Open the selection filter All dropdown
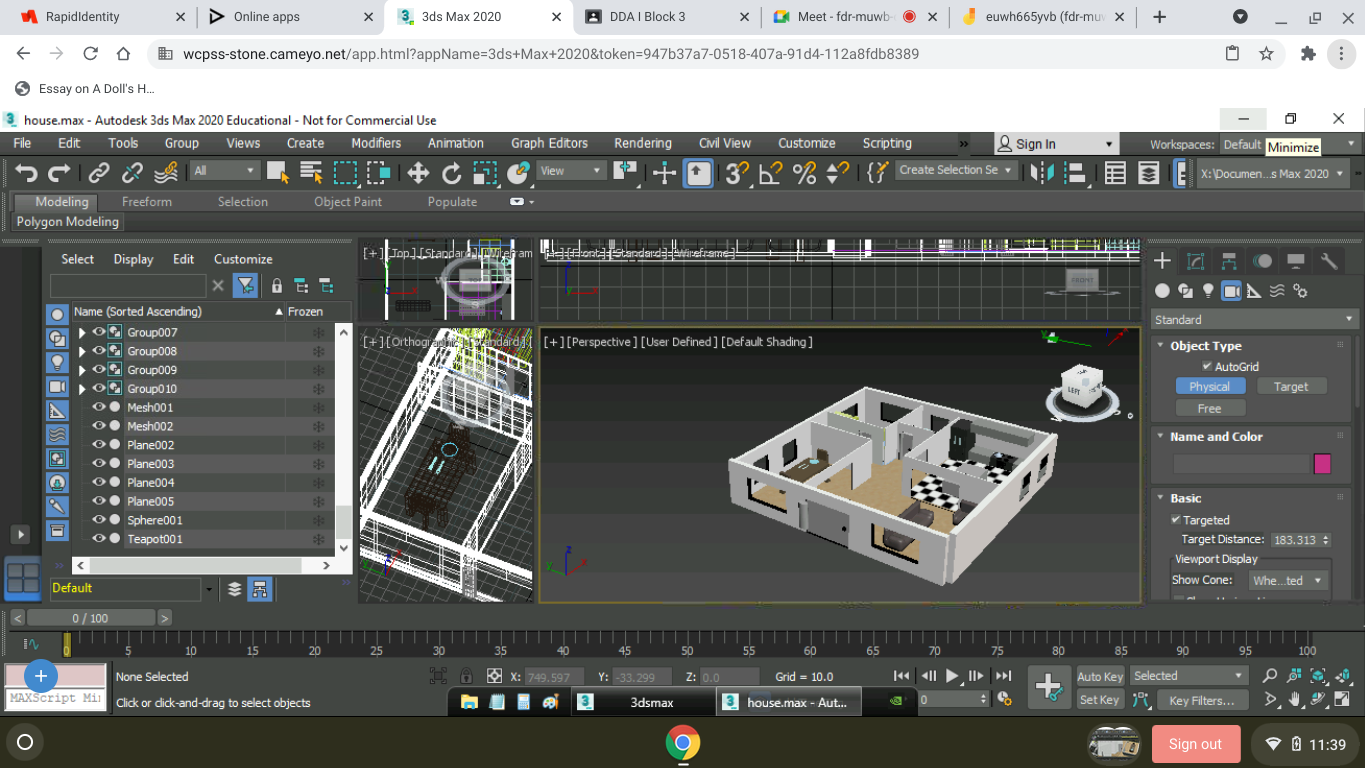This screenshot has height=768, width=1365. 224,169
